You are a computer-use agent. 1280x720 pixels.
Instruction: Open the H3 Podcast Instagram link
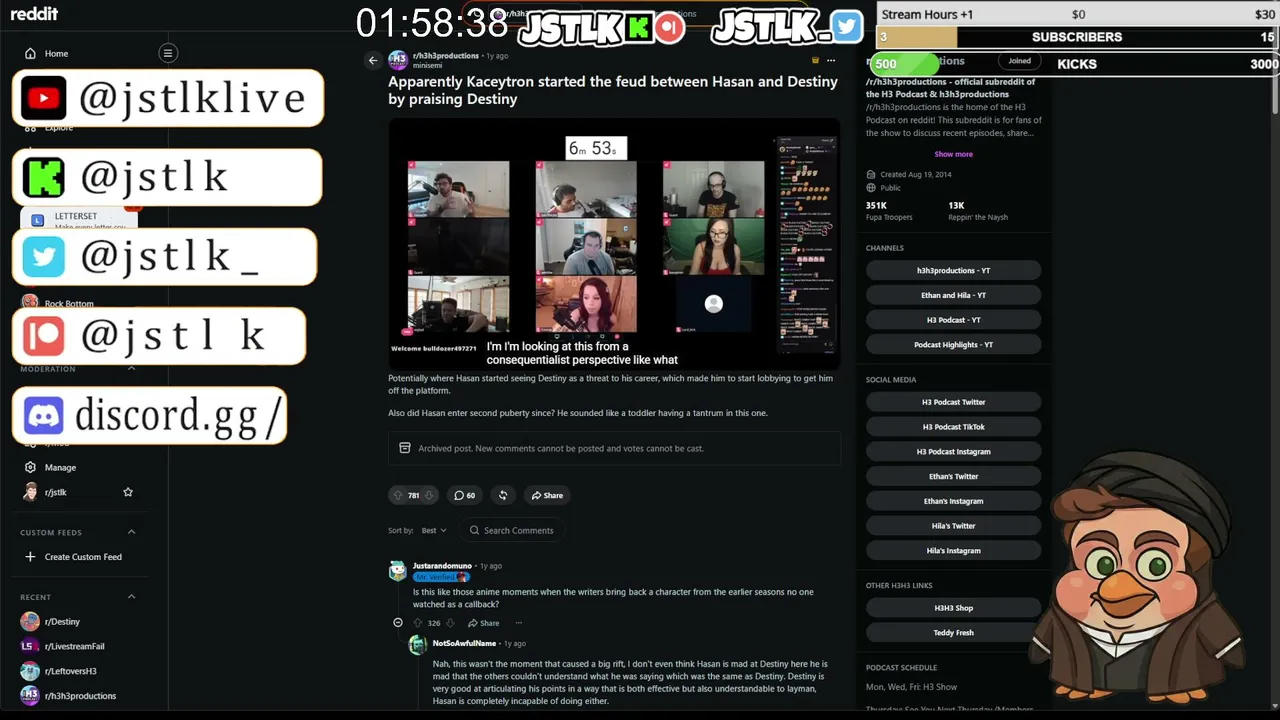(x=953, y=452)
